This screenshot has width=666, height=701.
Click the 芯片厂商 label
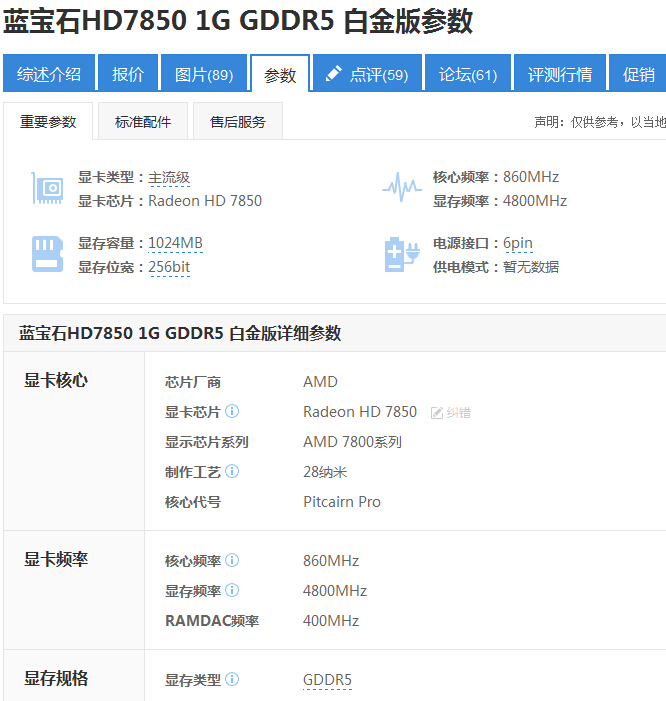coord(193,382)
